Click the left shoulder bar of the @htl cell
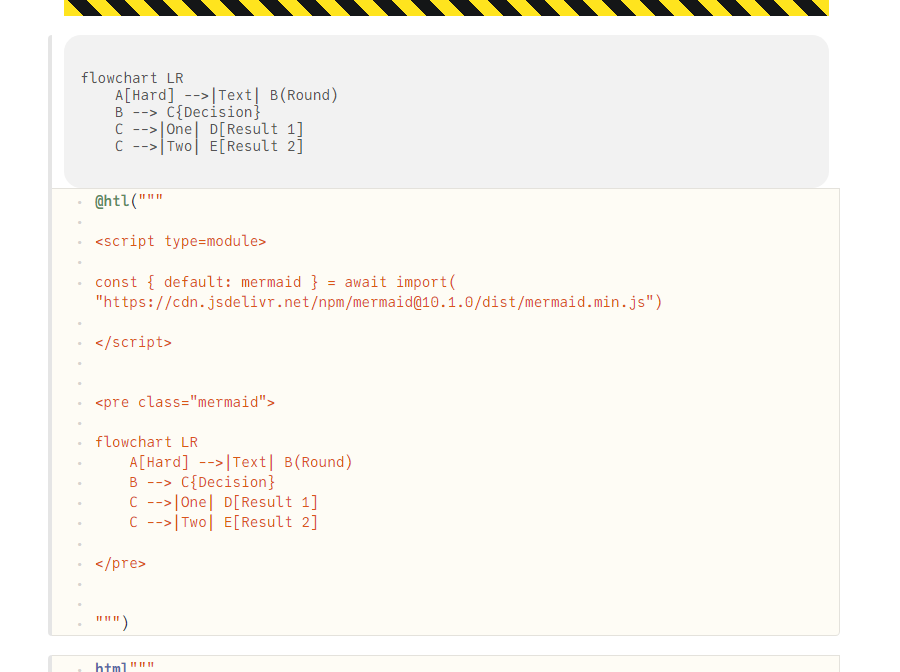This screenshot has width=900, height=672. tap(50, 335)
